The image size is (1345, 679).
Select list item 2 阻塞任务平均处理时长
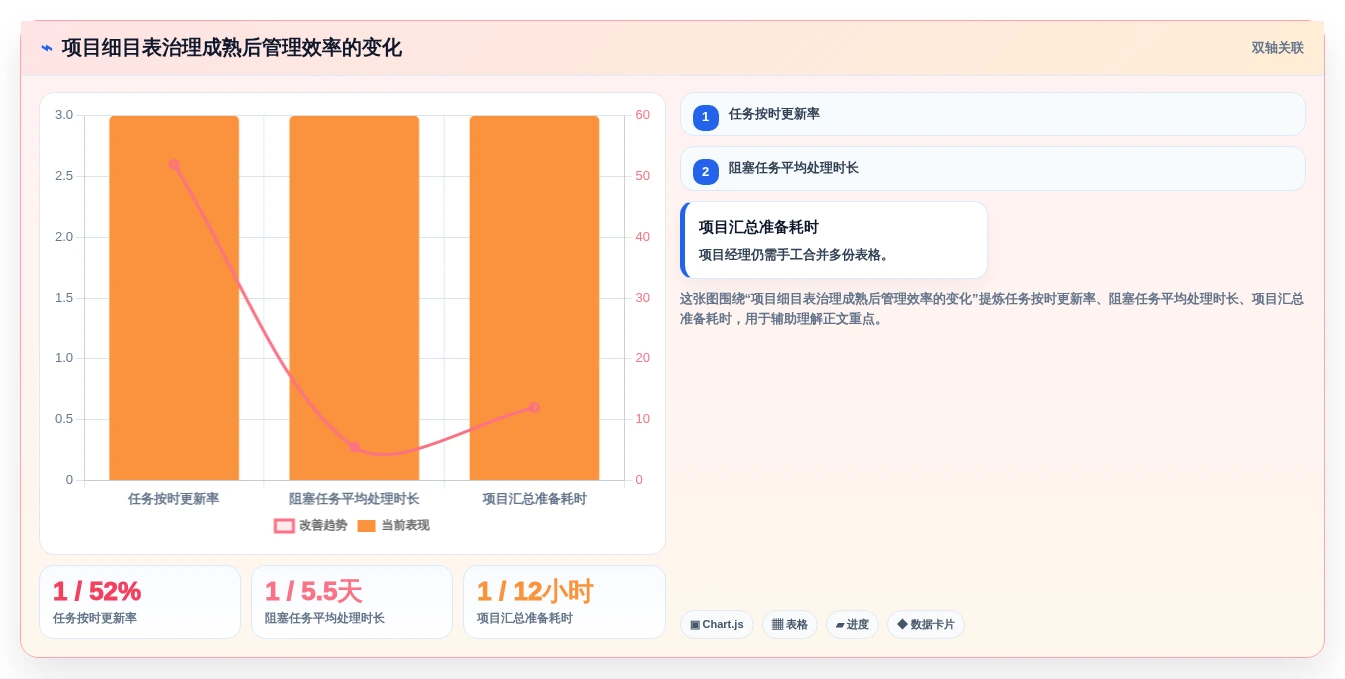pos(992,169)
